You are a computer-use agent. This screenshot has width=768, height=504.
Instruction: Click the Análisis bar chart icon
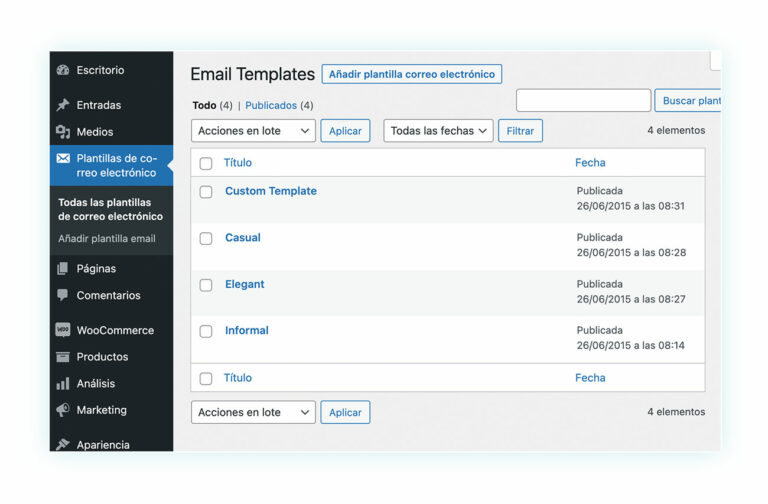pos(63,383)
